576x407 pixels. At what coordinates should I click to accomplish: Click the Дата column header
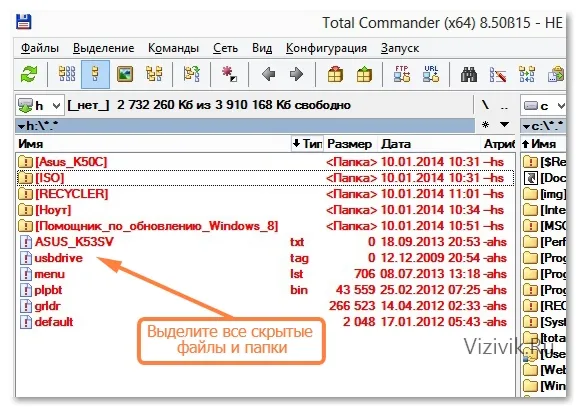pyautogui.click(x=396, y=144)
